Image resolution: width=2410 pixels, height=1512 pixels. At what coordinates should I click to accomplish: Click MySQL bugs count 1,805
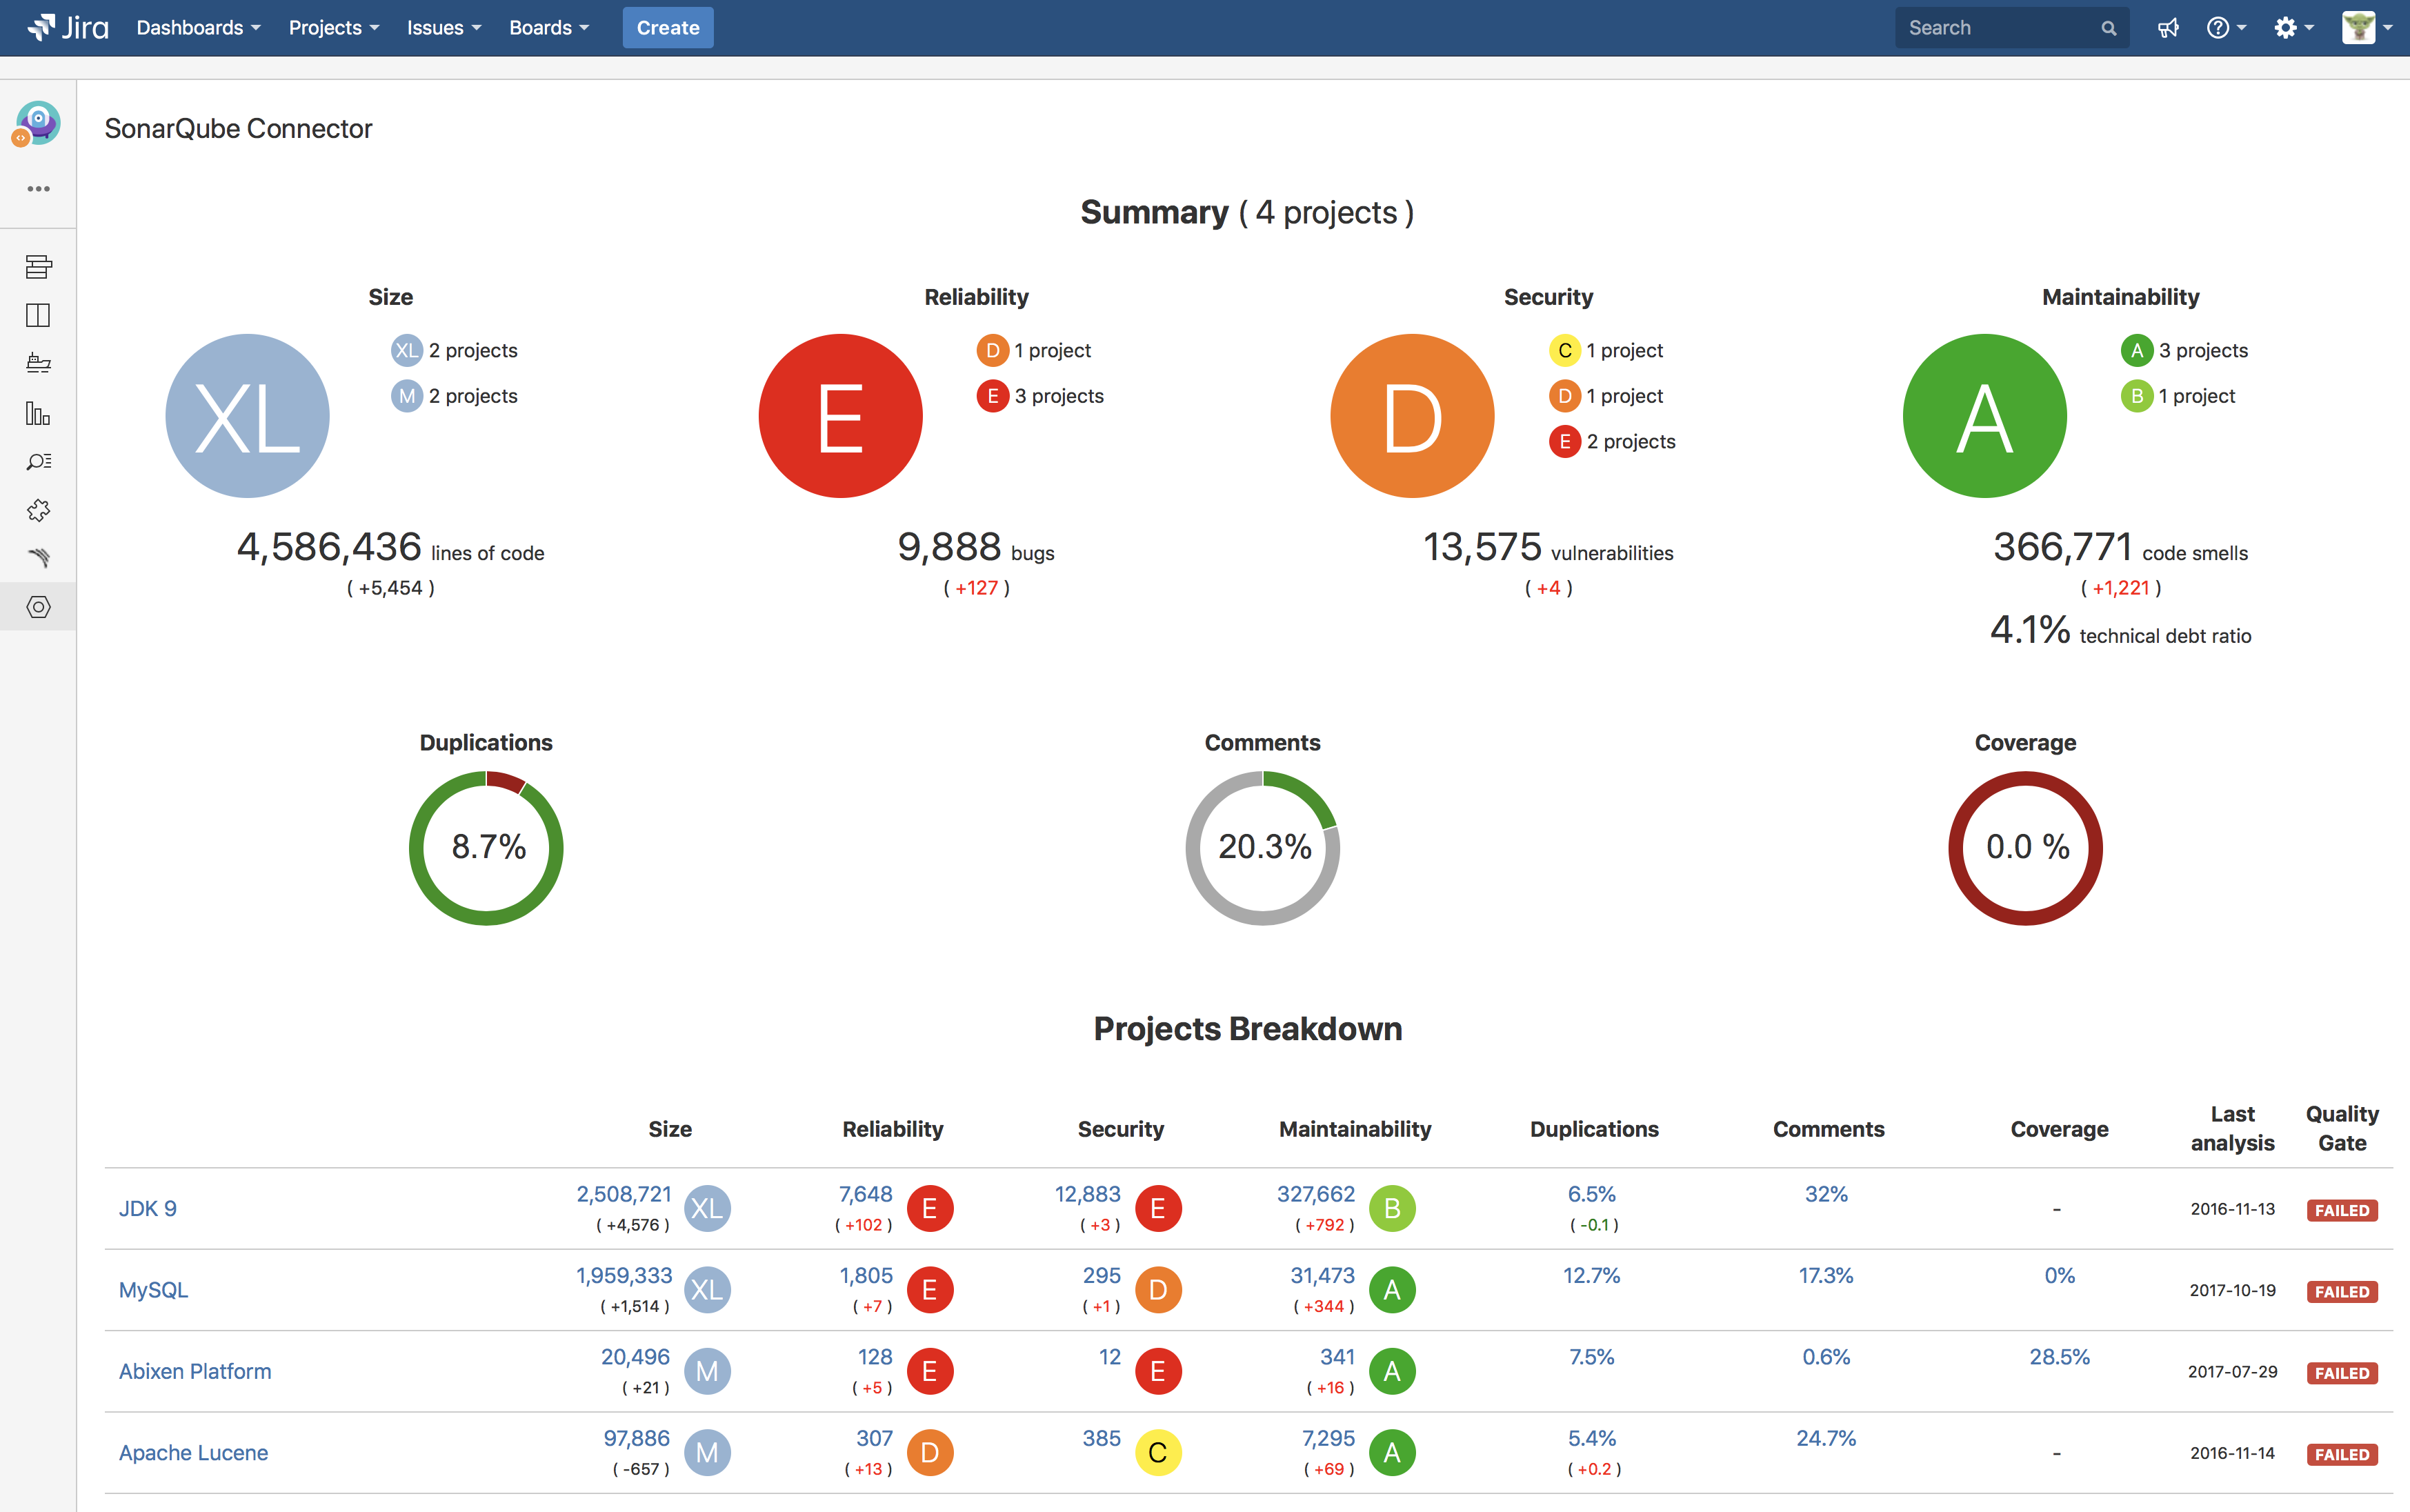click(866, 1275)
